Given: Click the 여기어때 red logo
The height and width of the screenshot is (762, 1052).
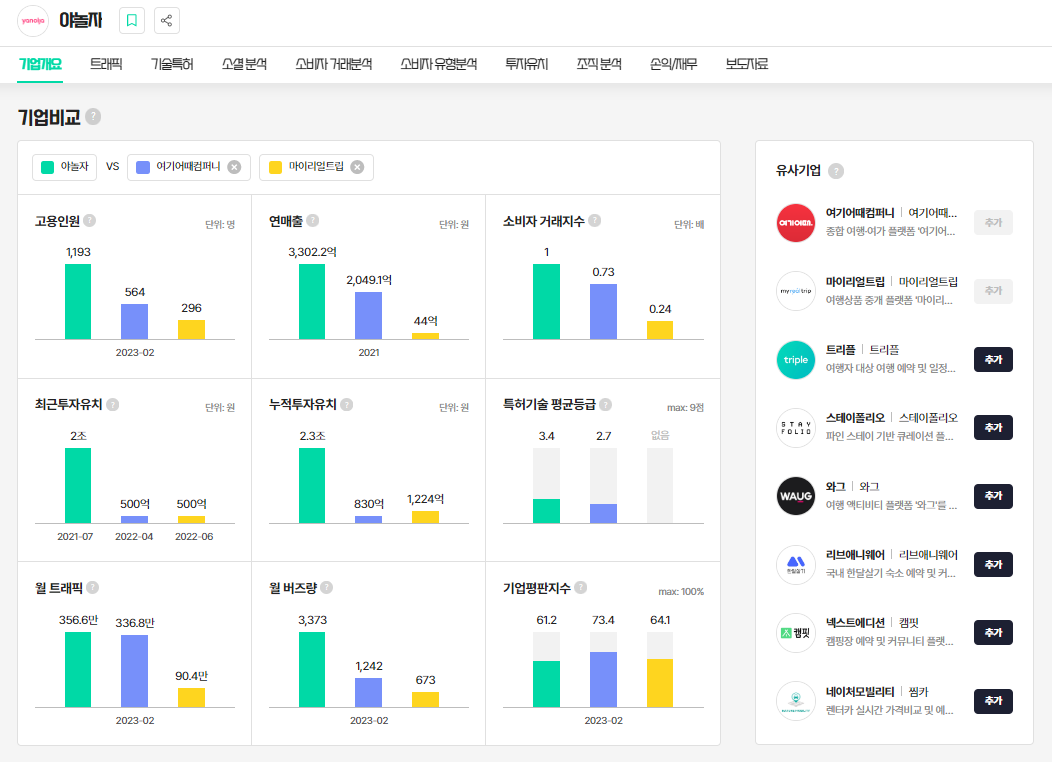Looking at the screenshot, I should click(x=796, y=223).
